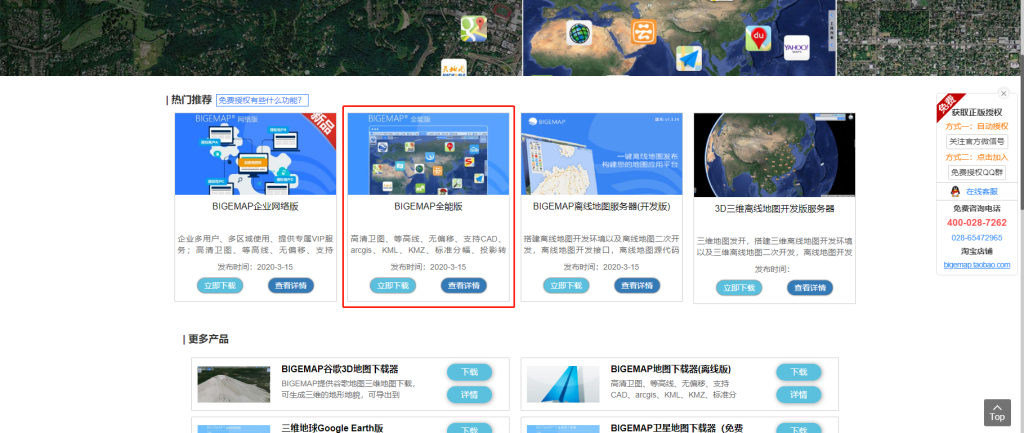Click the blue globe icon on banner

click(x=579, y=33)
